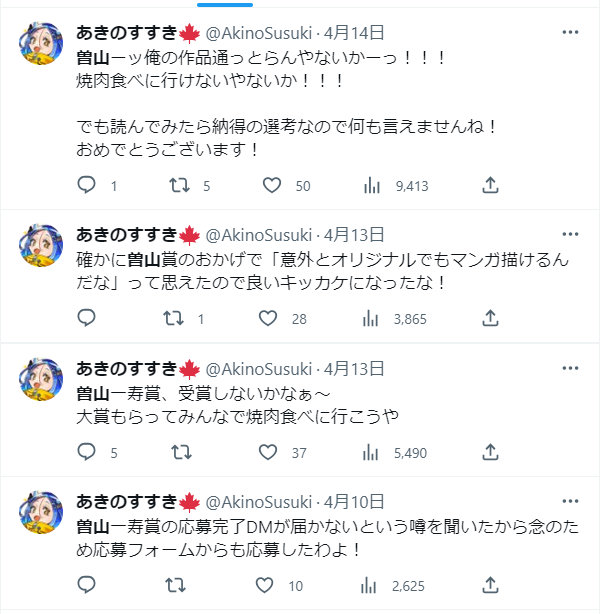Click profile avatar of the April 14 tweet

(x=41, y=43)
